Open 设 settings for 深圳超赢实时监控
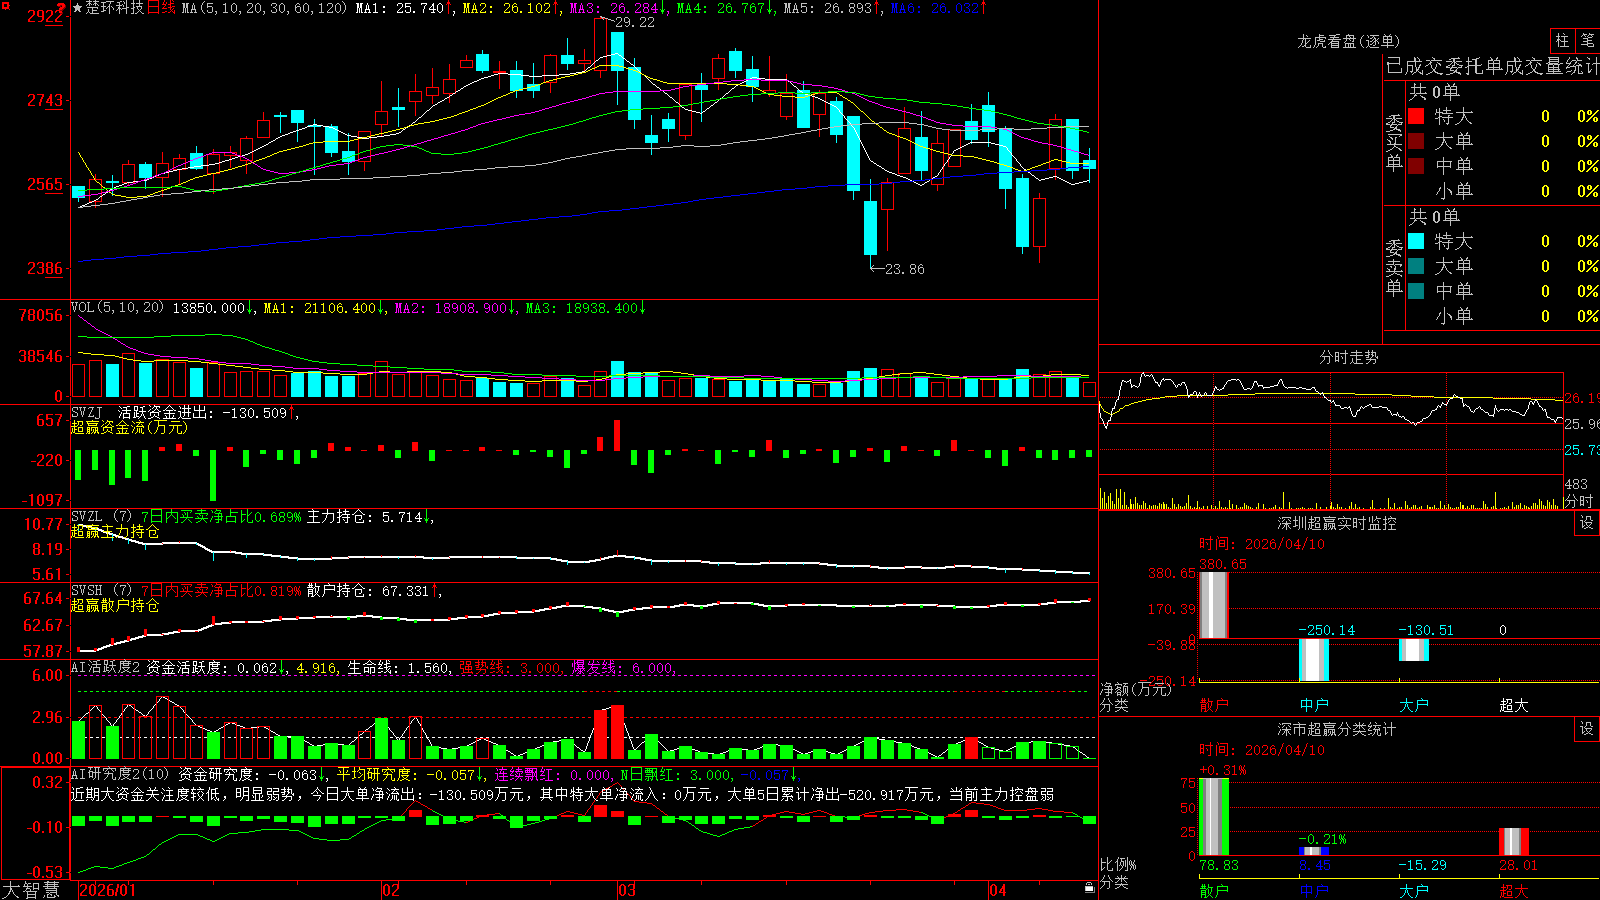Viewport: 1600px width, 900px height. pyautogui.click(x=1587, y=523)
